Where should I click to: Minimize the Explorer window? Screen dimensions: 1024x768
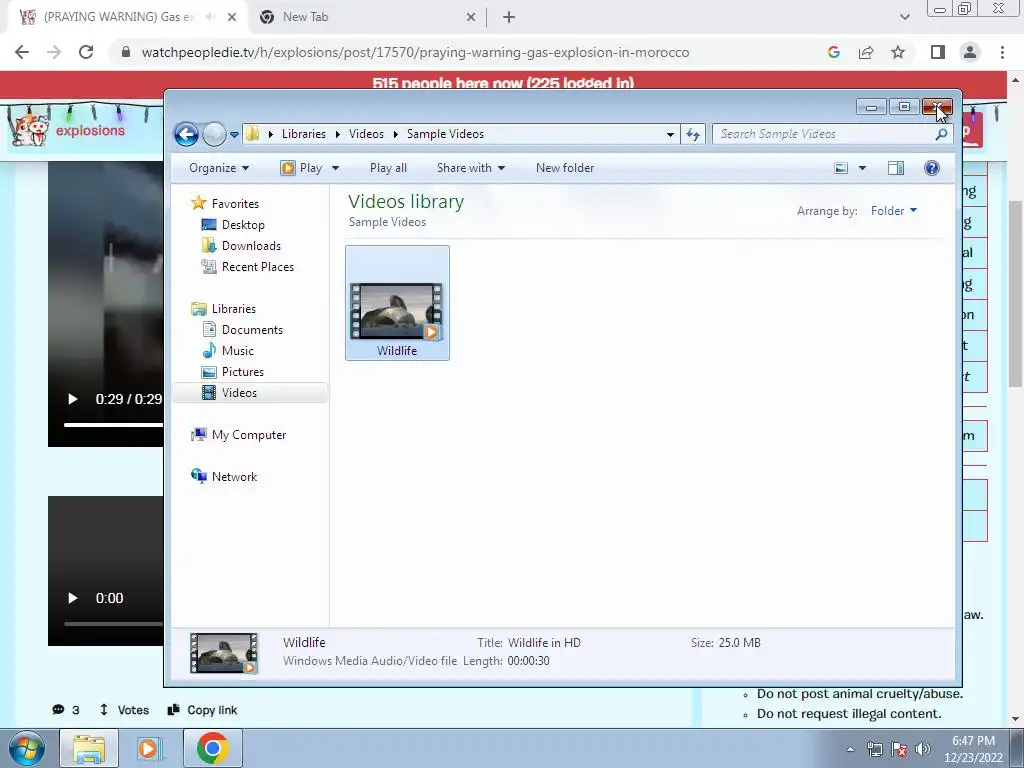click(871, 107)
